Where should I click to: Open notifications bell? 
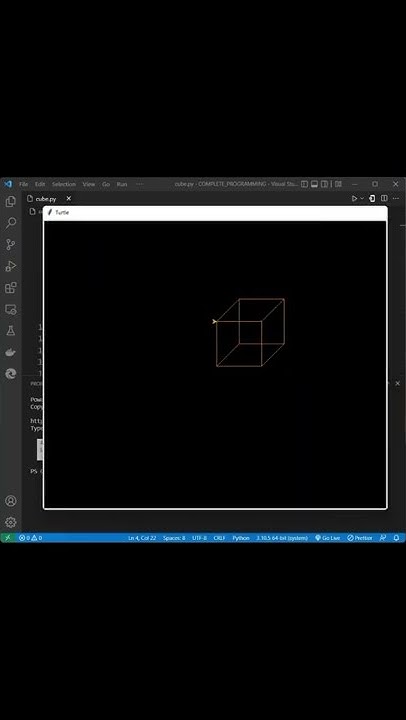click(x=396, y=538)
